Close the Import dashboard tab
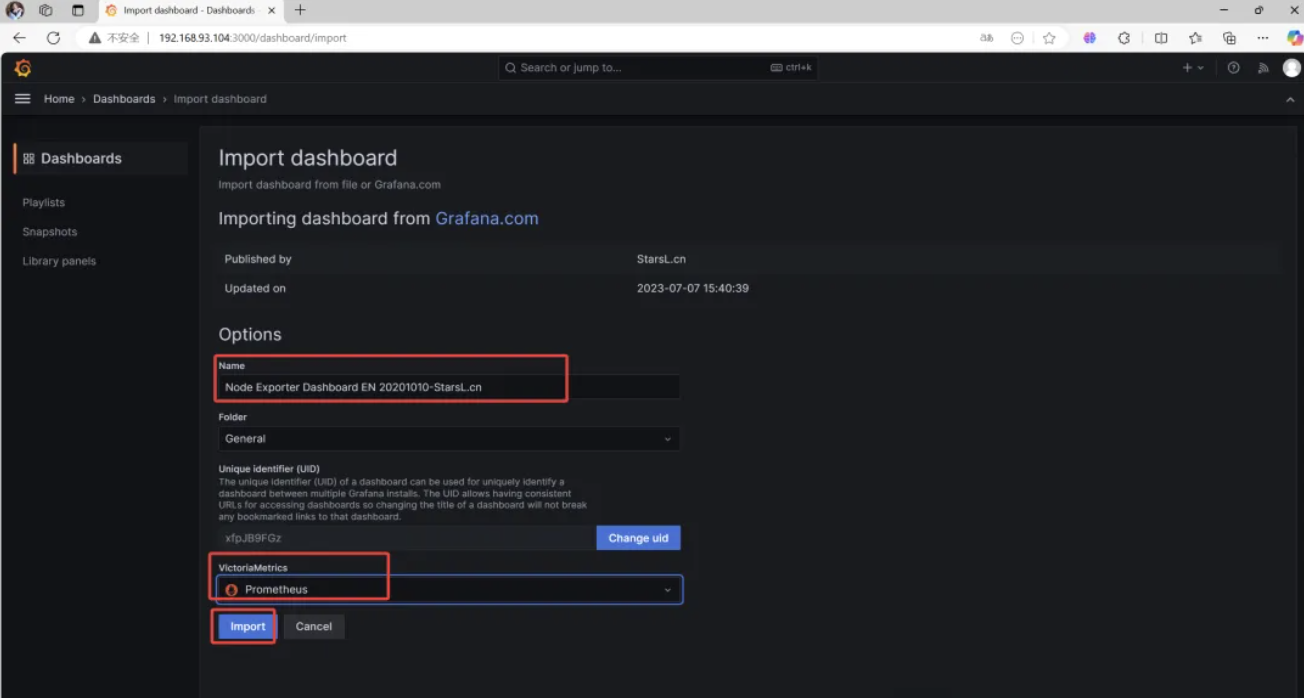1304x698 pixels. pos(272,10)
